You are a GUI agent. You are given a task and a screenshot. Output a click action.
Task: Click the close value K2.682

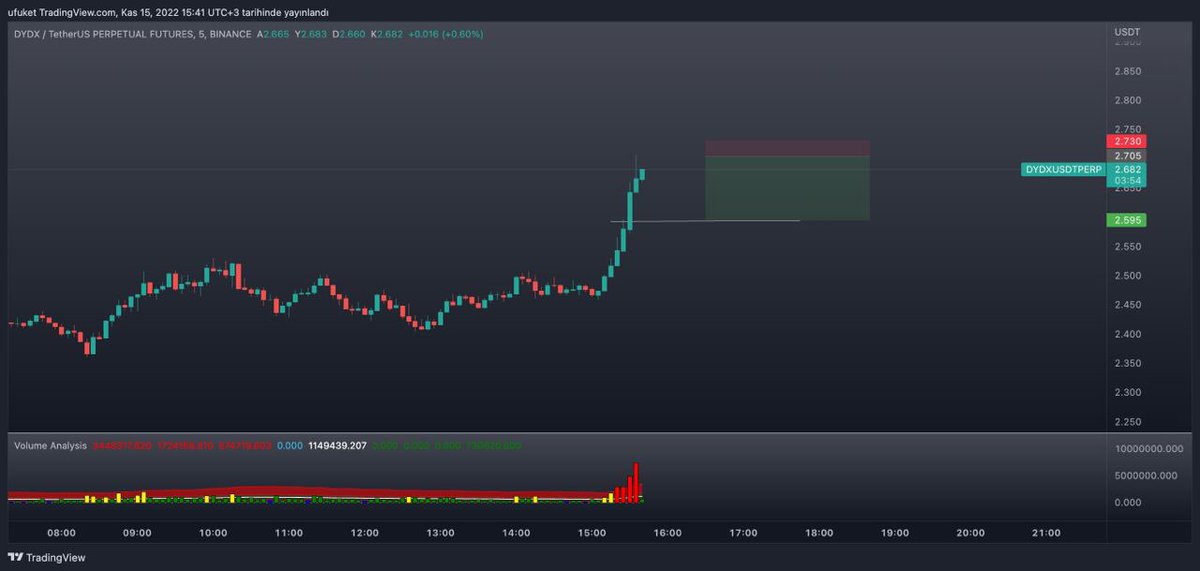(x=387, y=34)
